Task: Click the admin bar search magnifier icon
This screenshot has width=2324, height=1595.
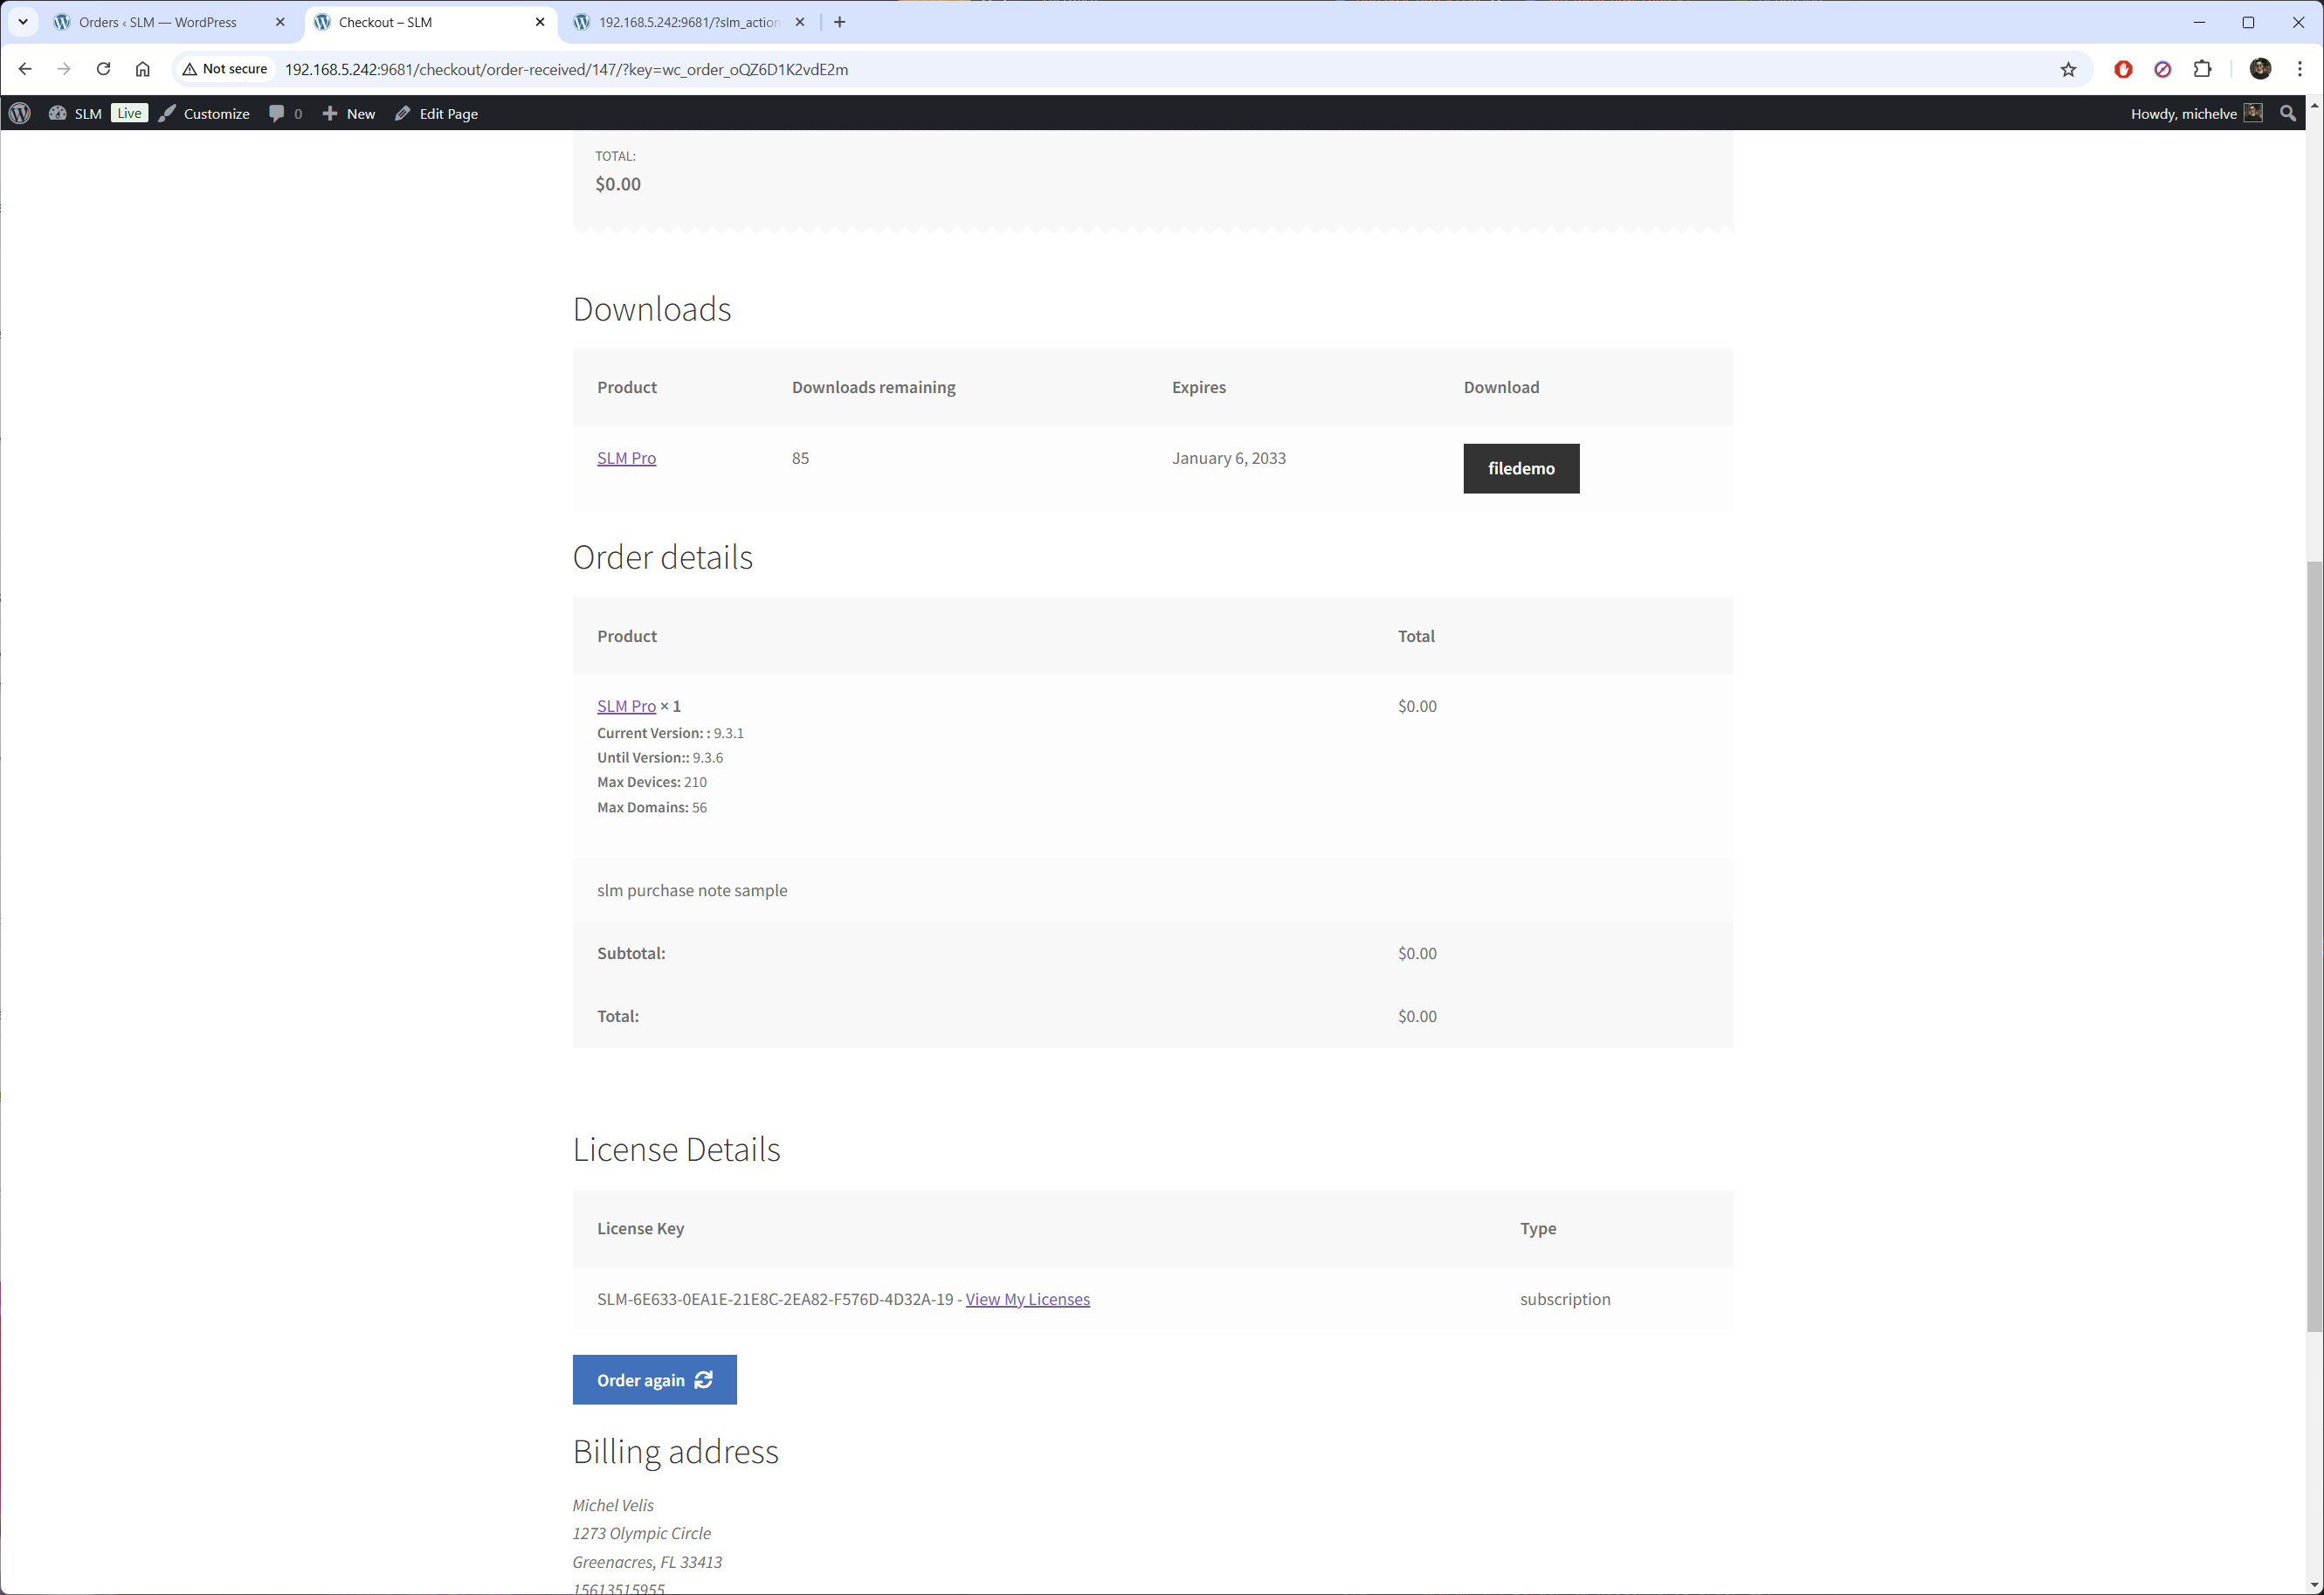Action: pyautogui.click(x=2287, y=113)
